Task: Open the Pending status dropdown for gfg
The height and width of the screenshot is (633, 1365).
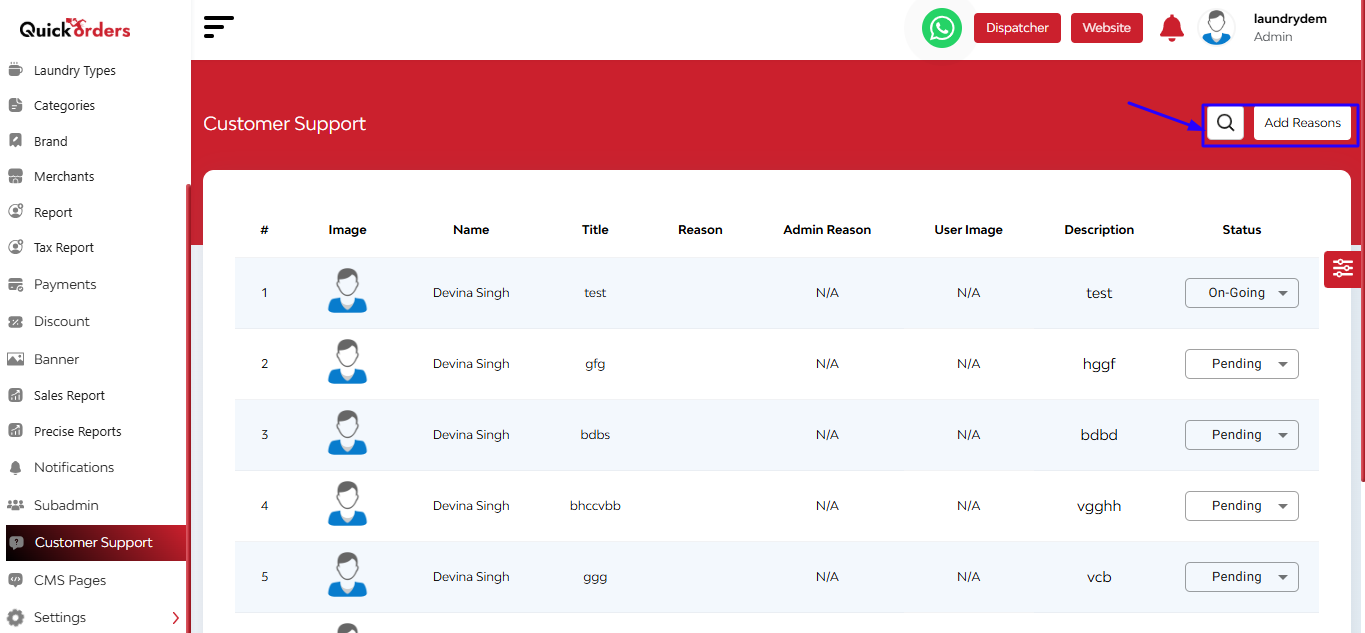Action: (x=1241, y=364)
